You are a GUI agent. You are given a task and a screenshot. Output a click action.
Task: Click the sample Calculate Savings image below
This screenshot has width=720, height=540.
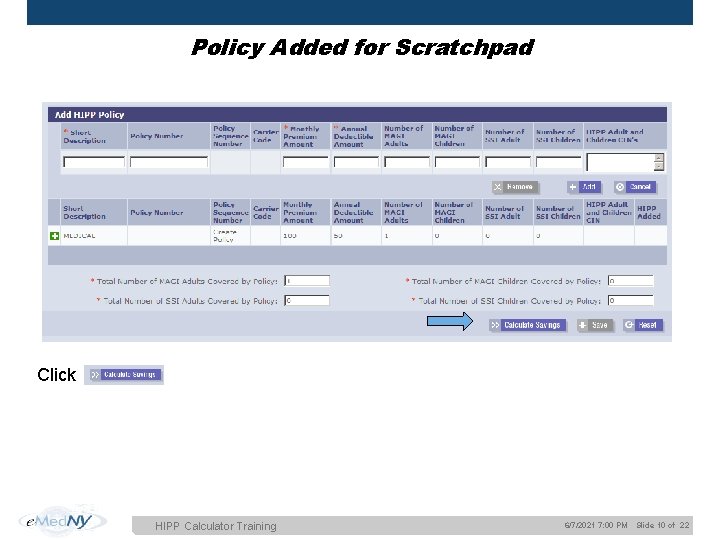124,375
